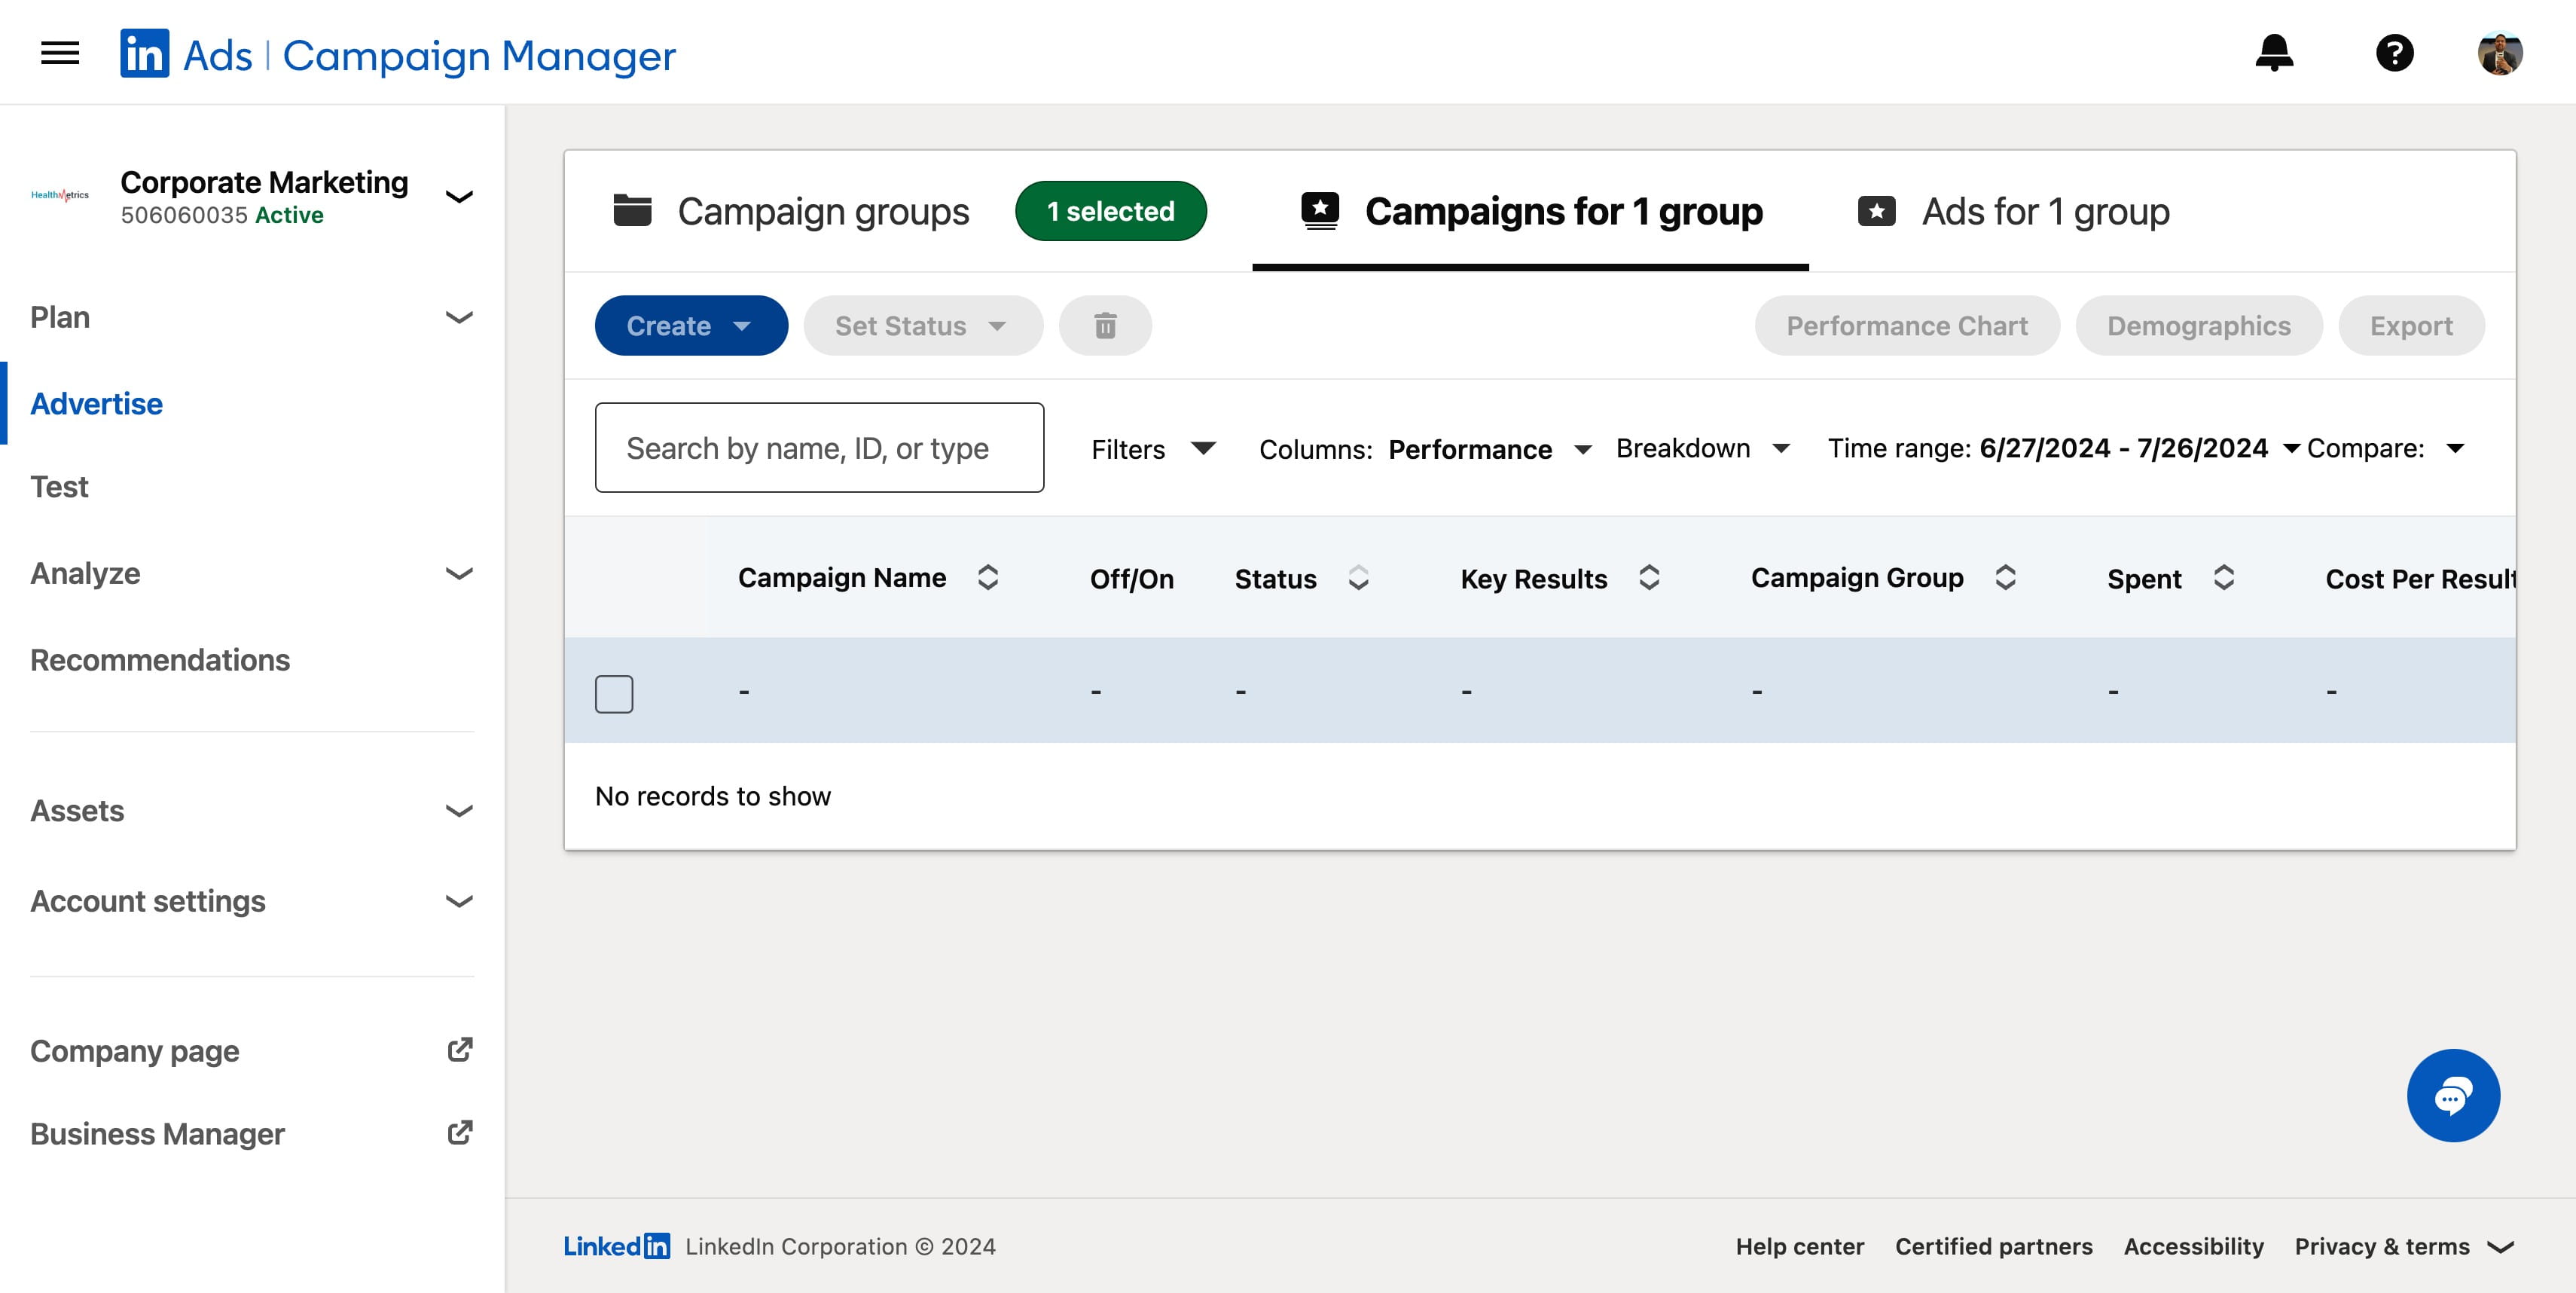This screenshot has height=1293, width=2576.
Task: Click the "No records to show" message
Action: (x=713, y=796)
